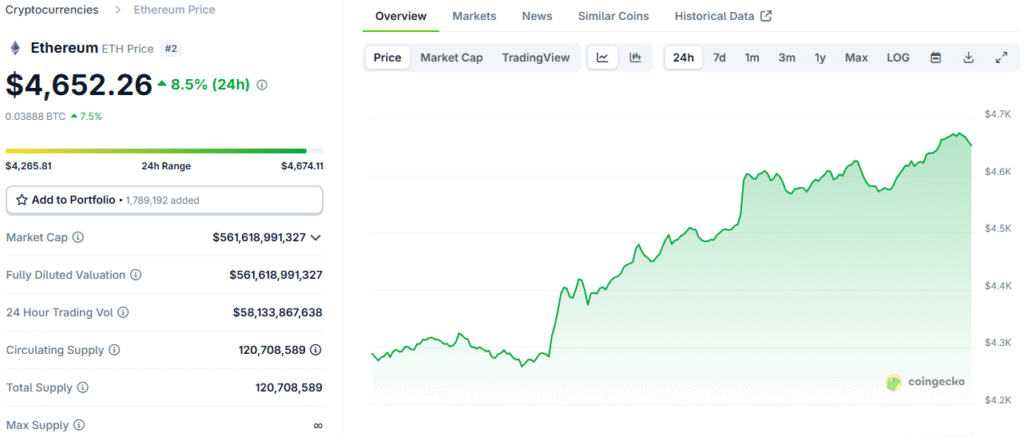Viewport: 1024px width, 437px height.
Task: Go to Cryptocurrencies breadcrumb link
Action: 52,10
